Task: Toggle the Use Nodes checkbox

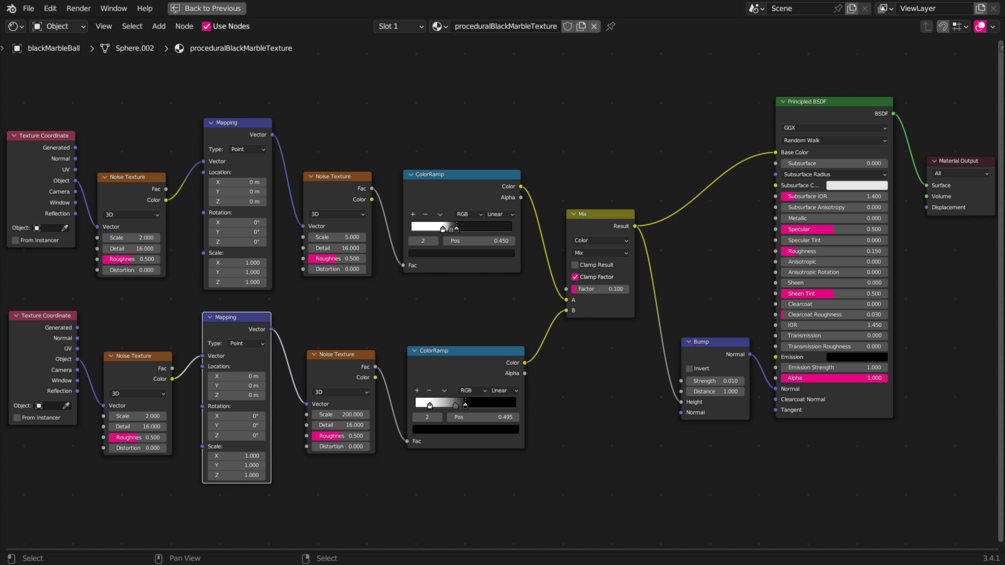Action: click(206, 26)
